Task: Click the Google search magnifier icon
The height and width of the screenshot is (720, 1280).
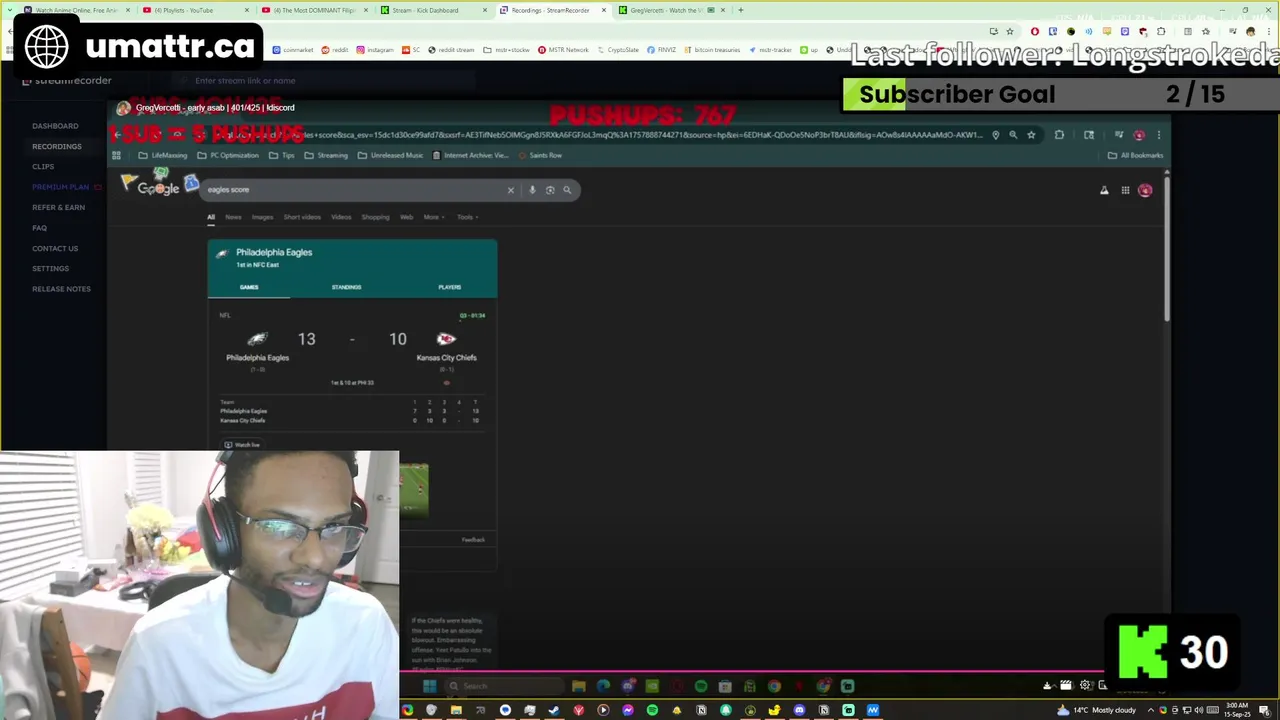Action: 567,190
